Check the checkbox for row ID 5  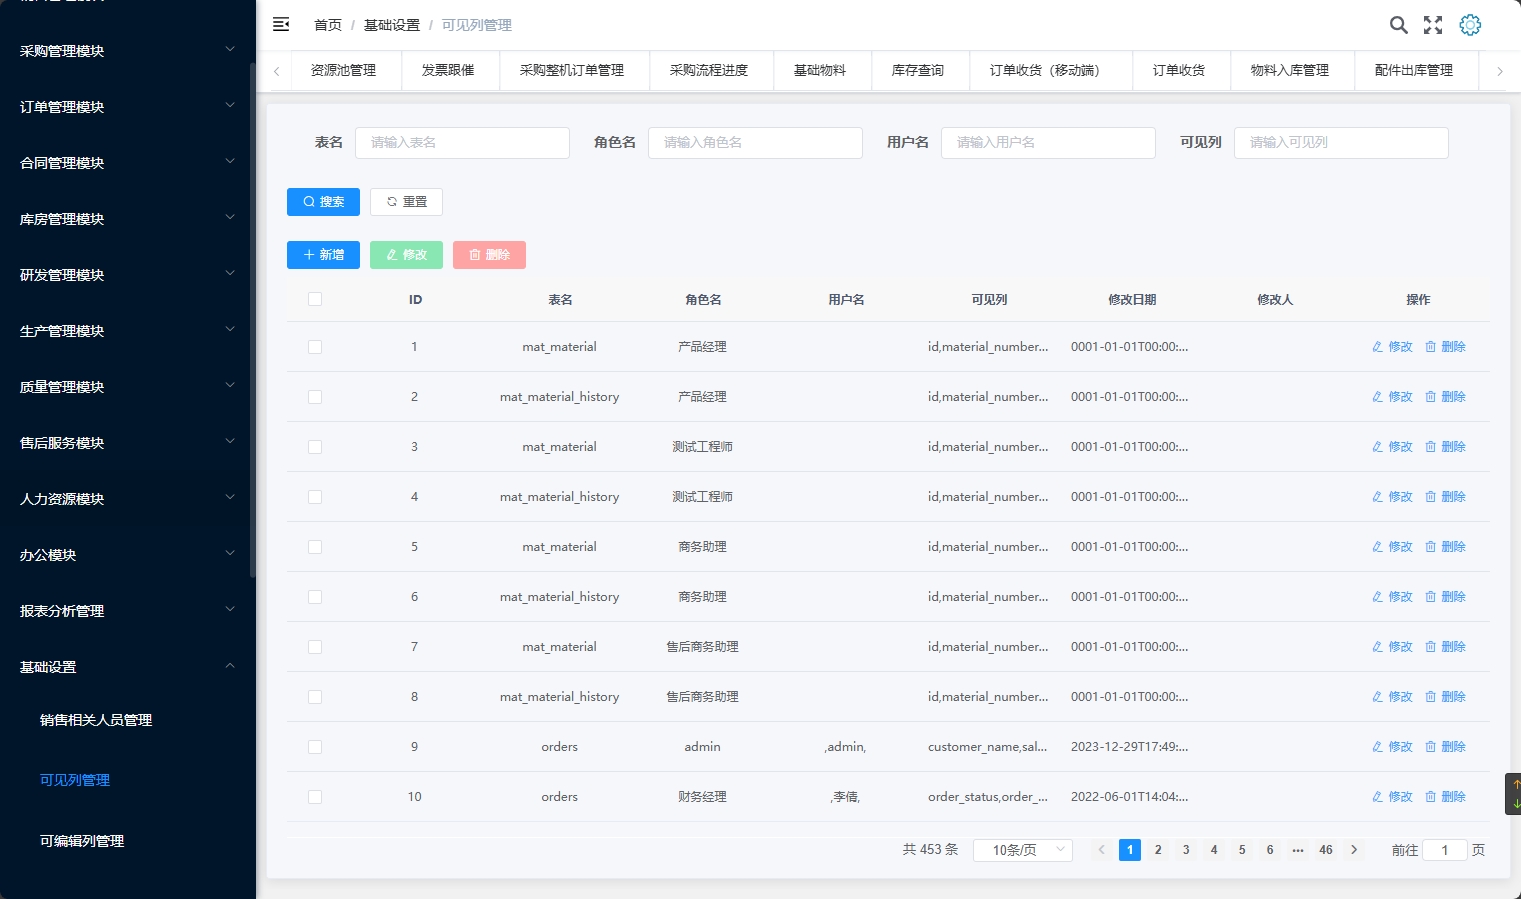tap(315, 547)
